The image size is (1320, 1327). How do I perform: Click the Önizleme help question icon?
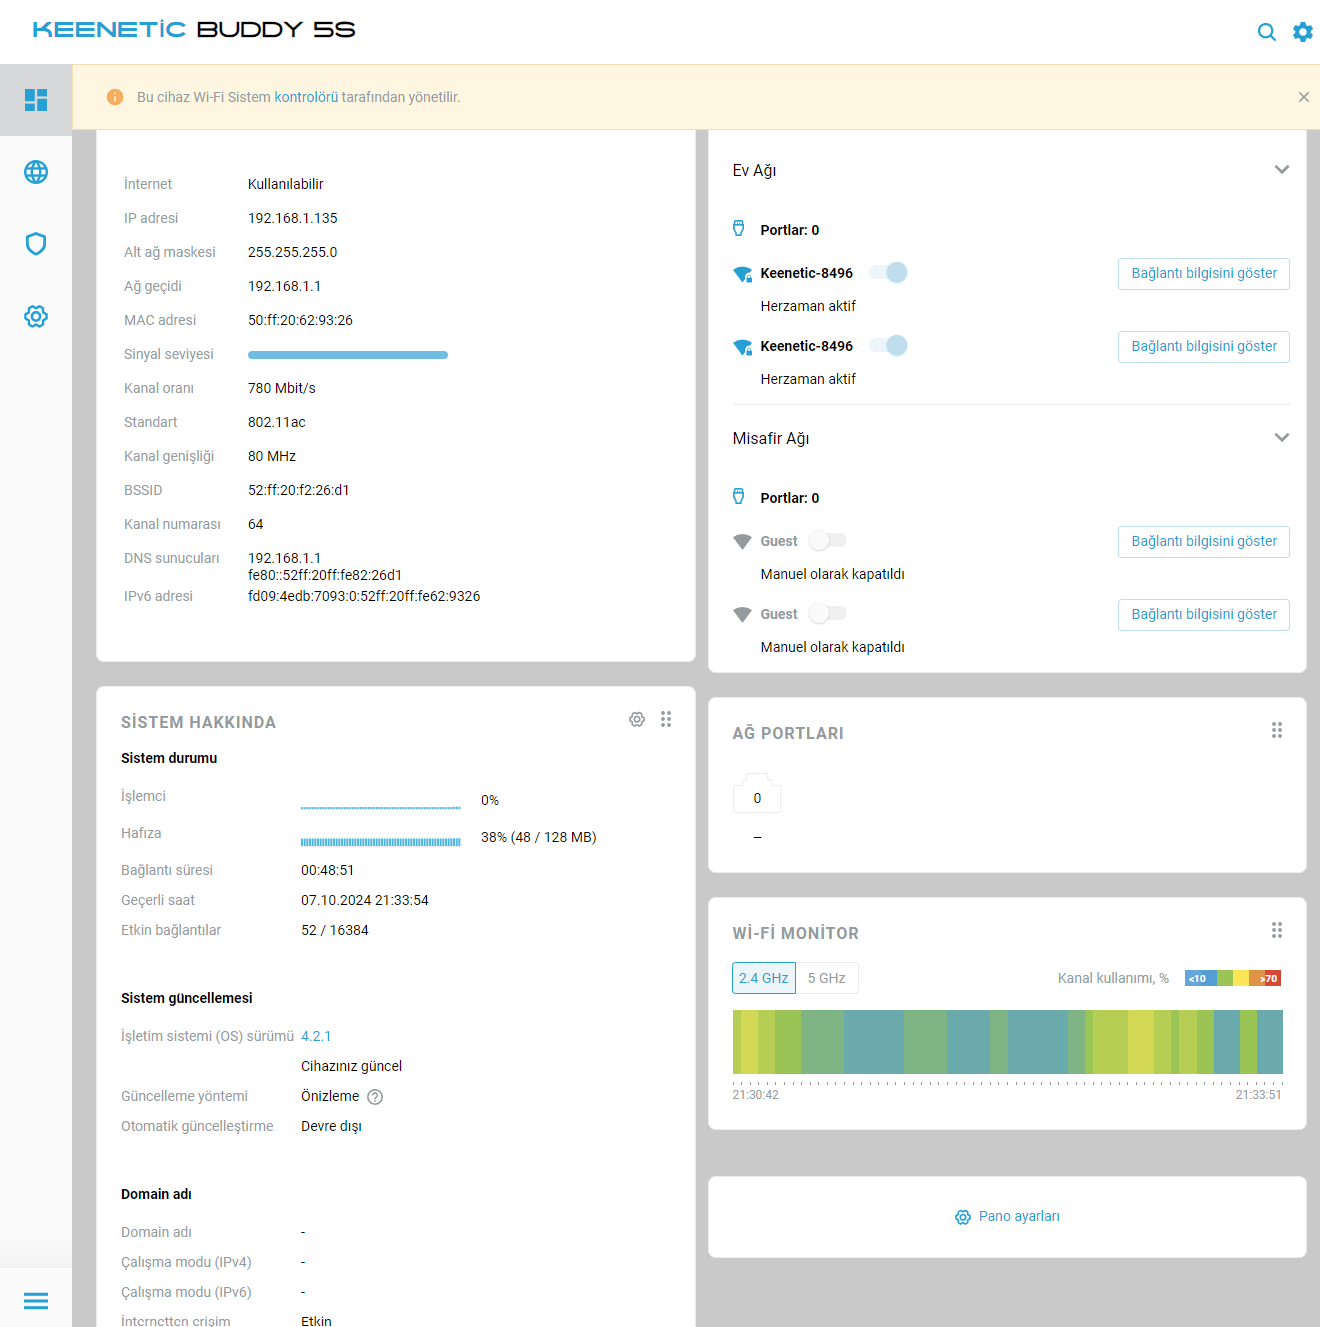pyautogui.click(x=375, y=1097)
